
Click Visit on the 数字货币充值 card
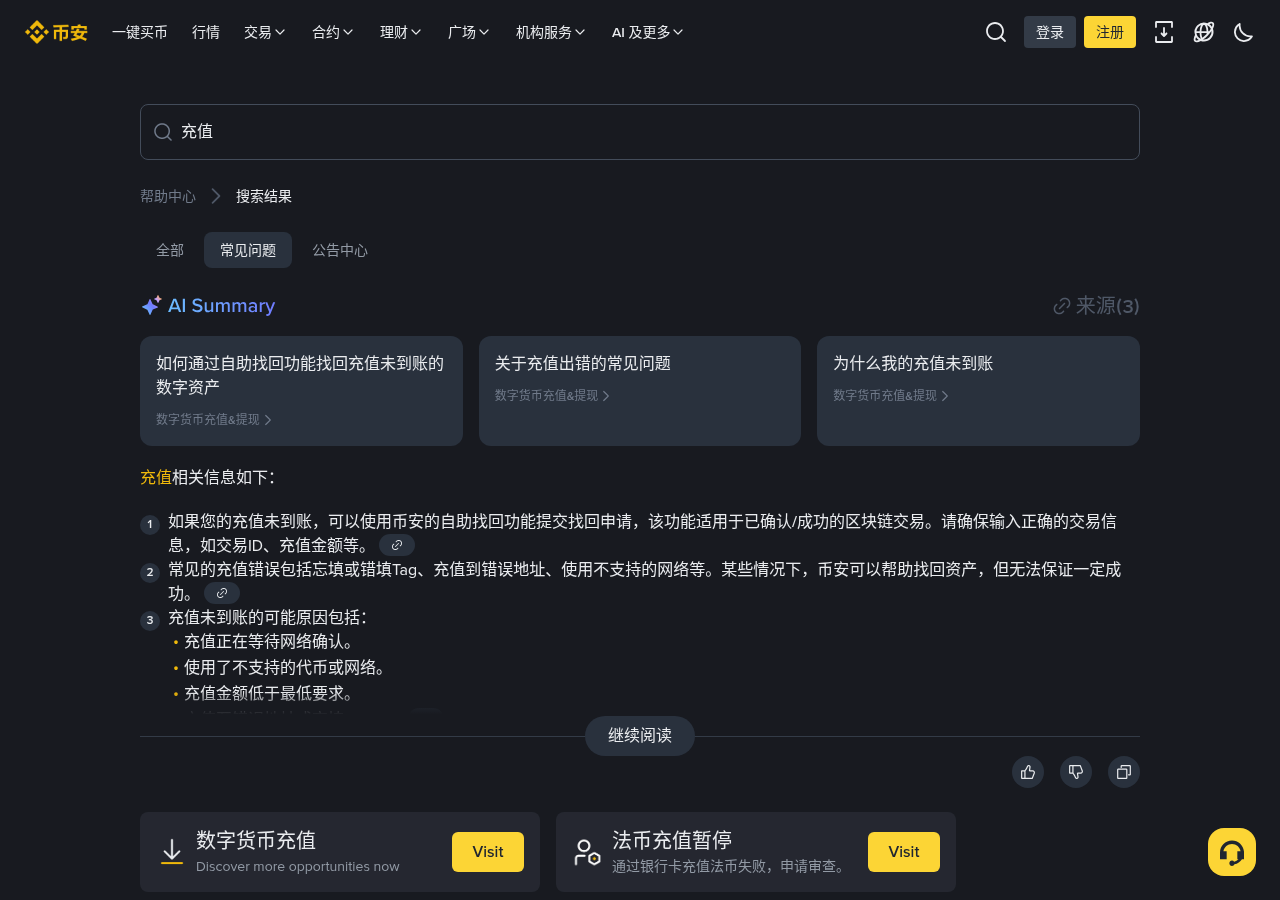coord(488,852)
